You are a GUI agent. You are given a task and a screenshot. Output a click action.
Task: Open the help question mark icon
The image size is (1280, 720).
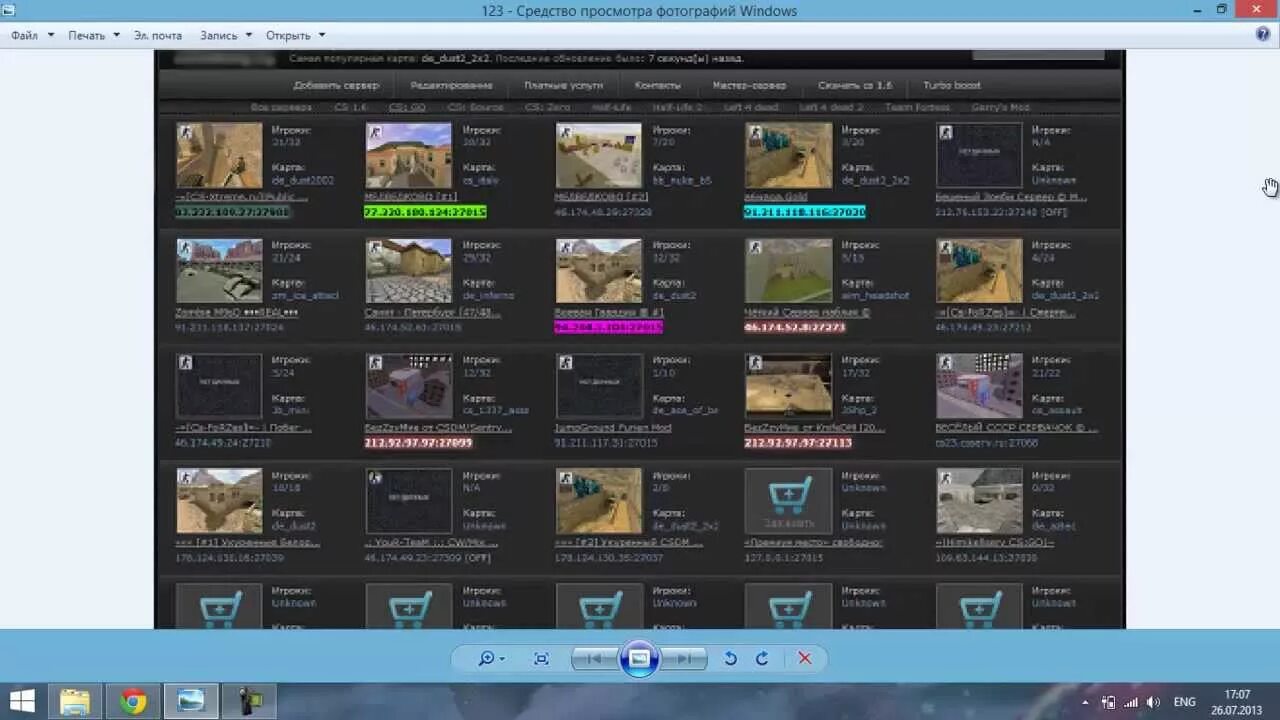click(1262, 34)
